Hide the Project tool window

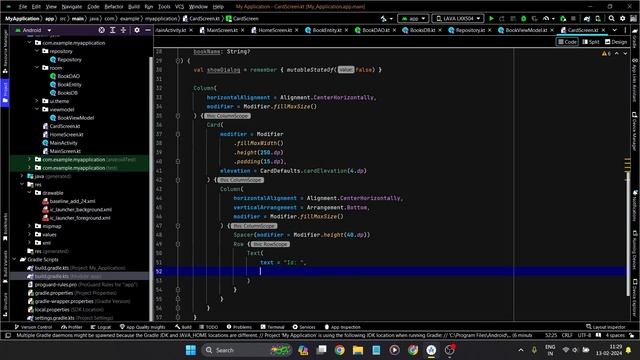148,30
